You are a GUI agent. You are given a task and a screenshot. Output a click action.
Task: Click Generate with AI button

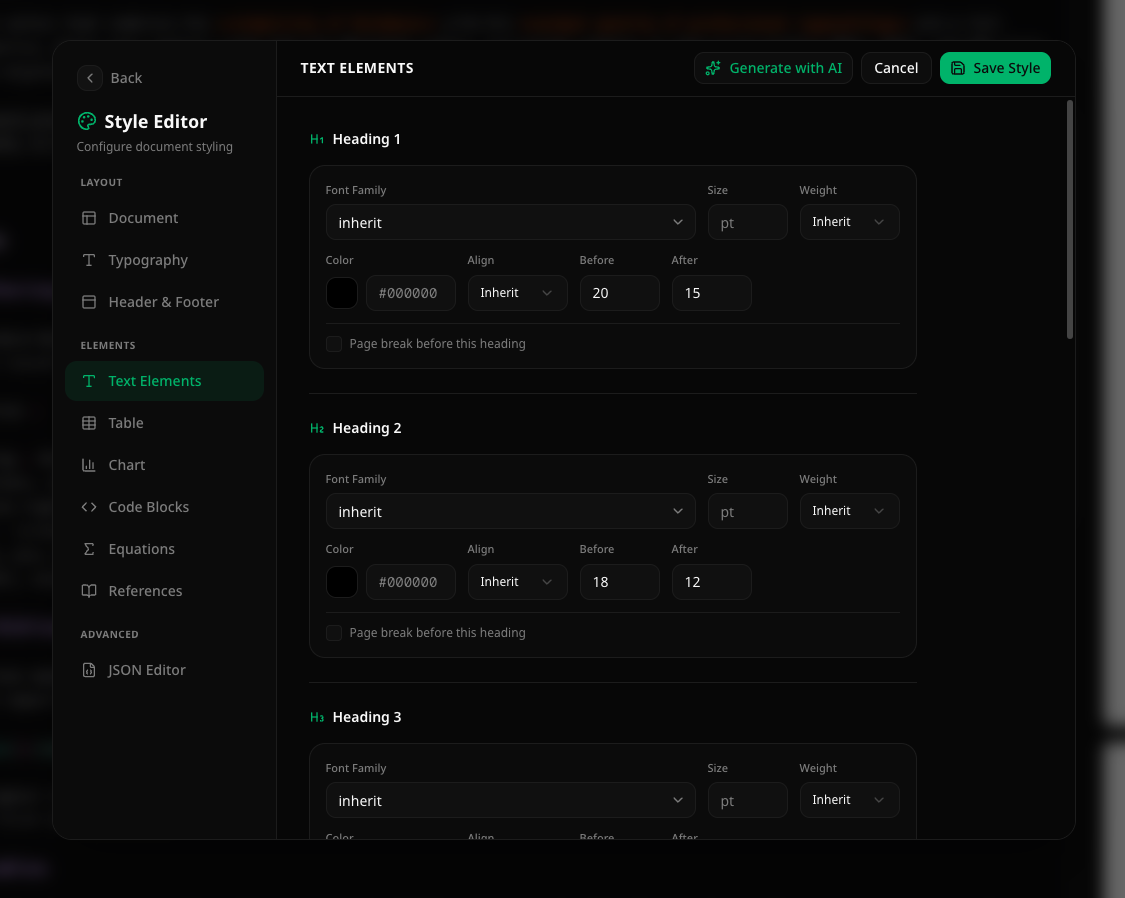point(773,68)
